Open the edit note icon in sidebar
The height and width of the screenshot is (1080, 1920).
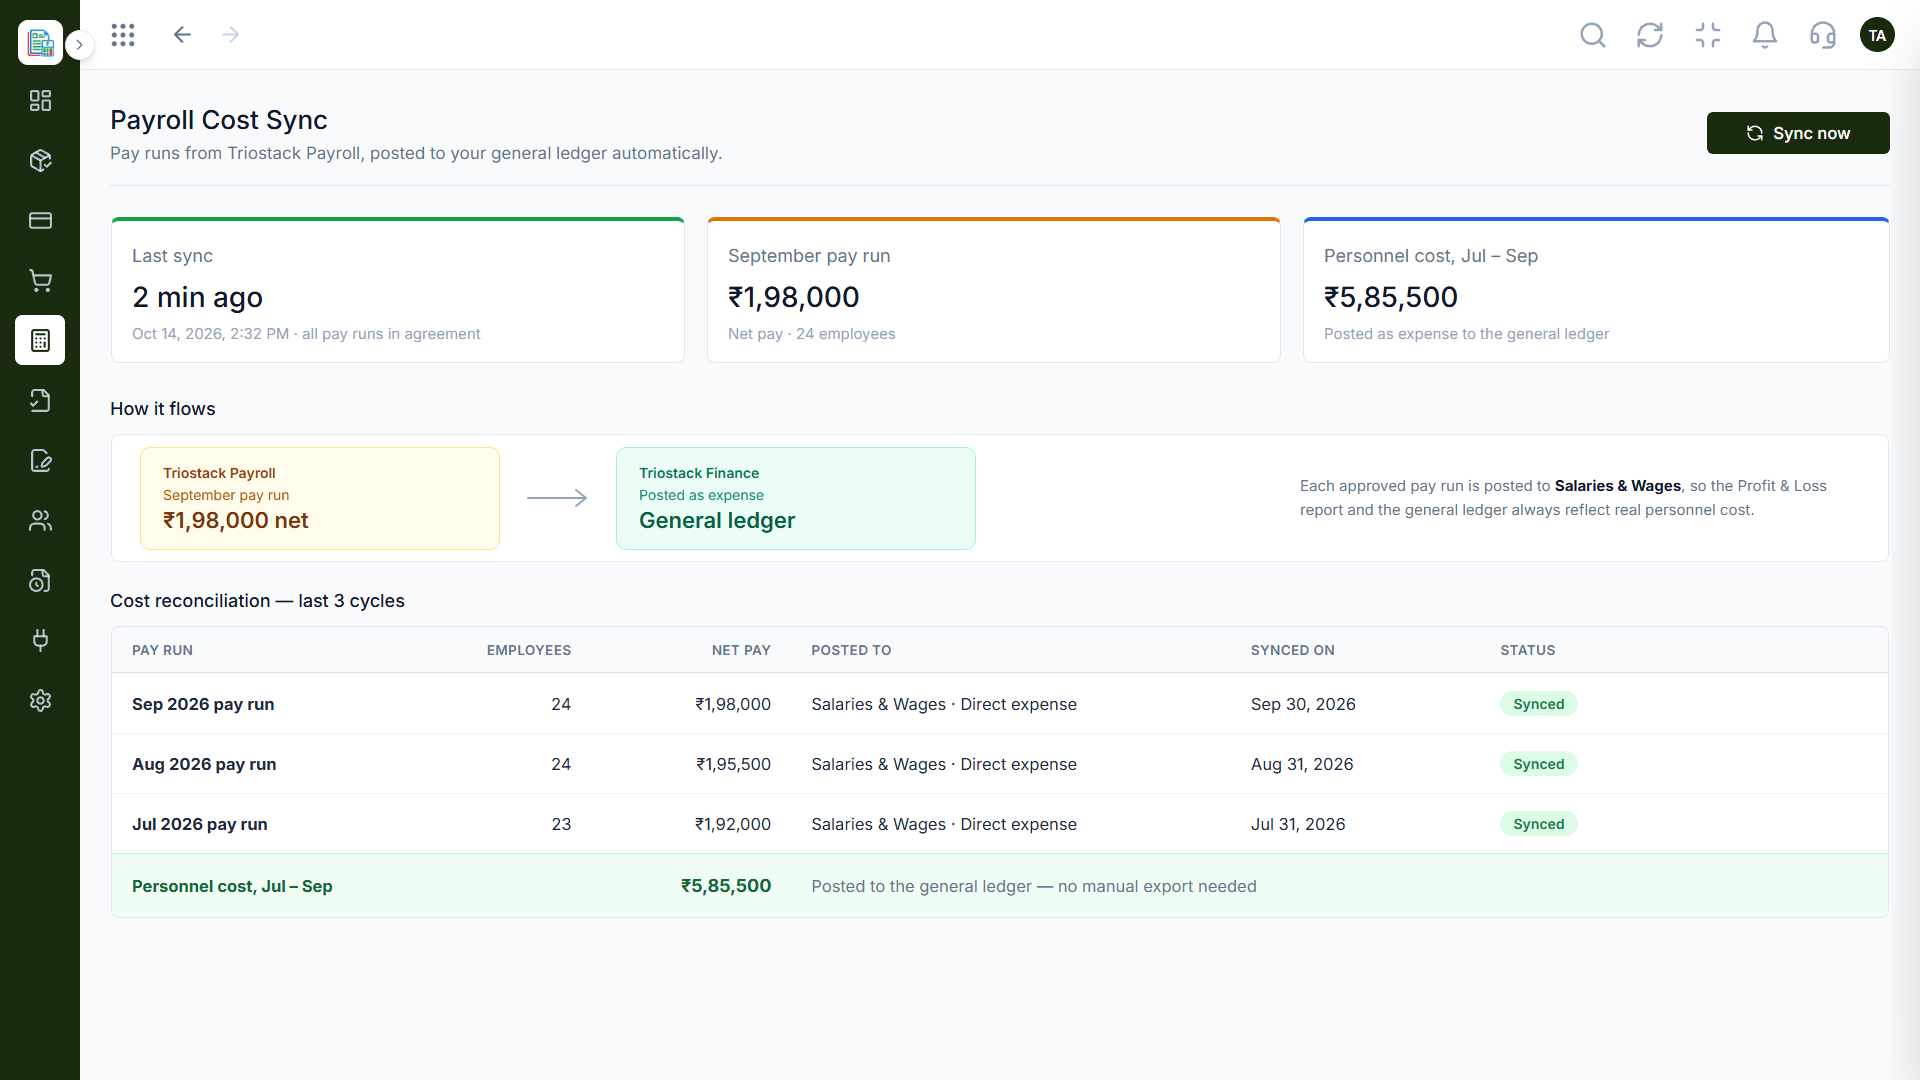(x=40, y=460)
